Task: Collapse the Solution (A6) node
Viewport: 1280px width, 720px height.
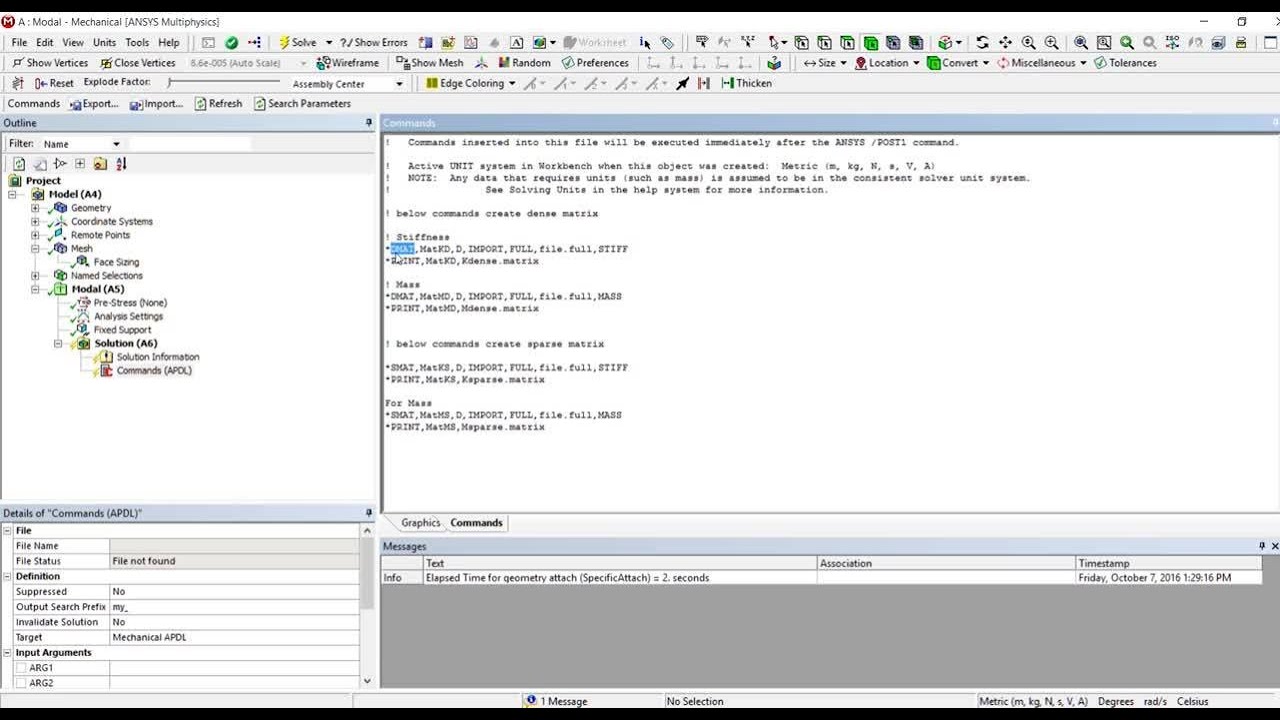Action: [x=58, y=343]
